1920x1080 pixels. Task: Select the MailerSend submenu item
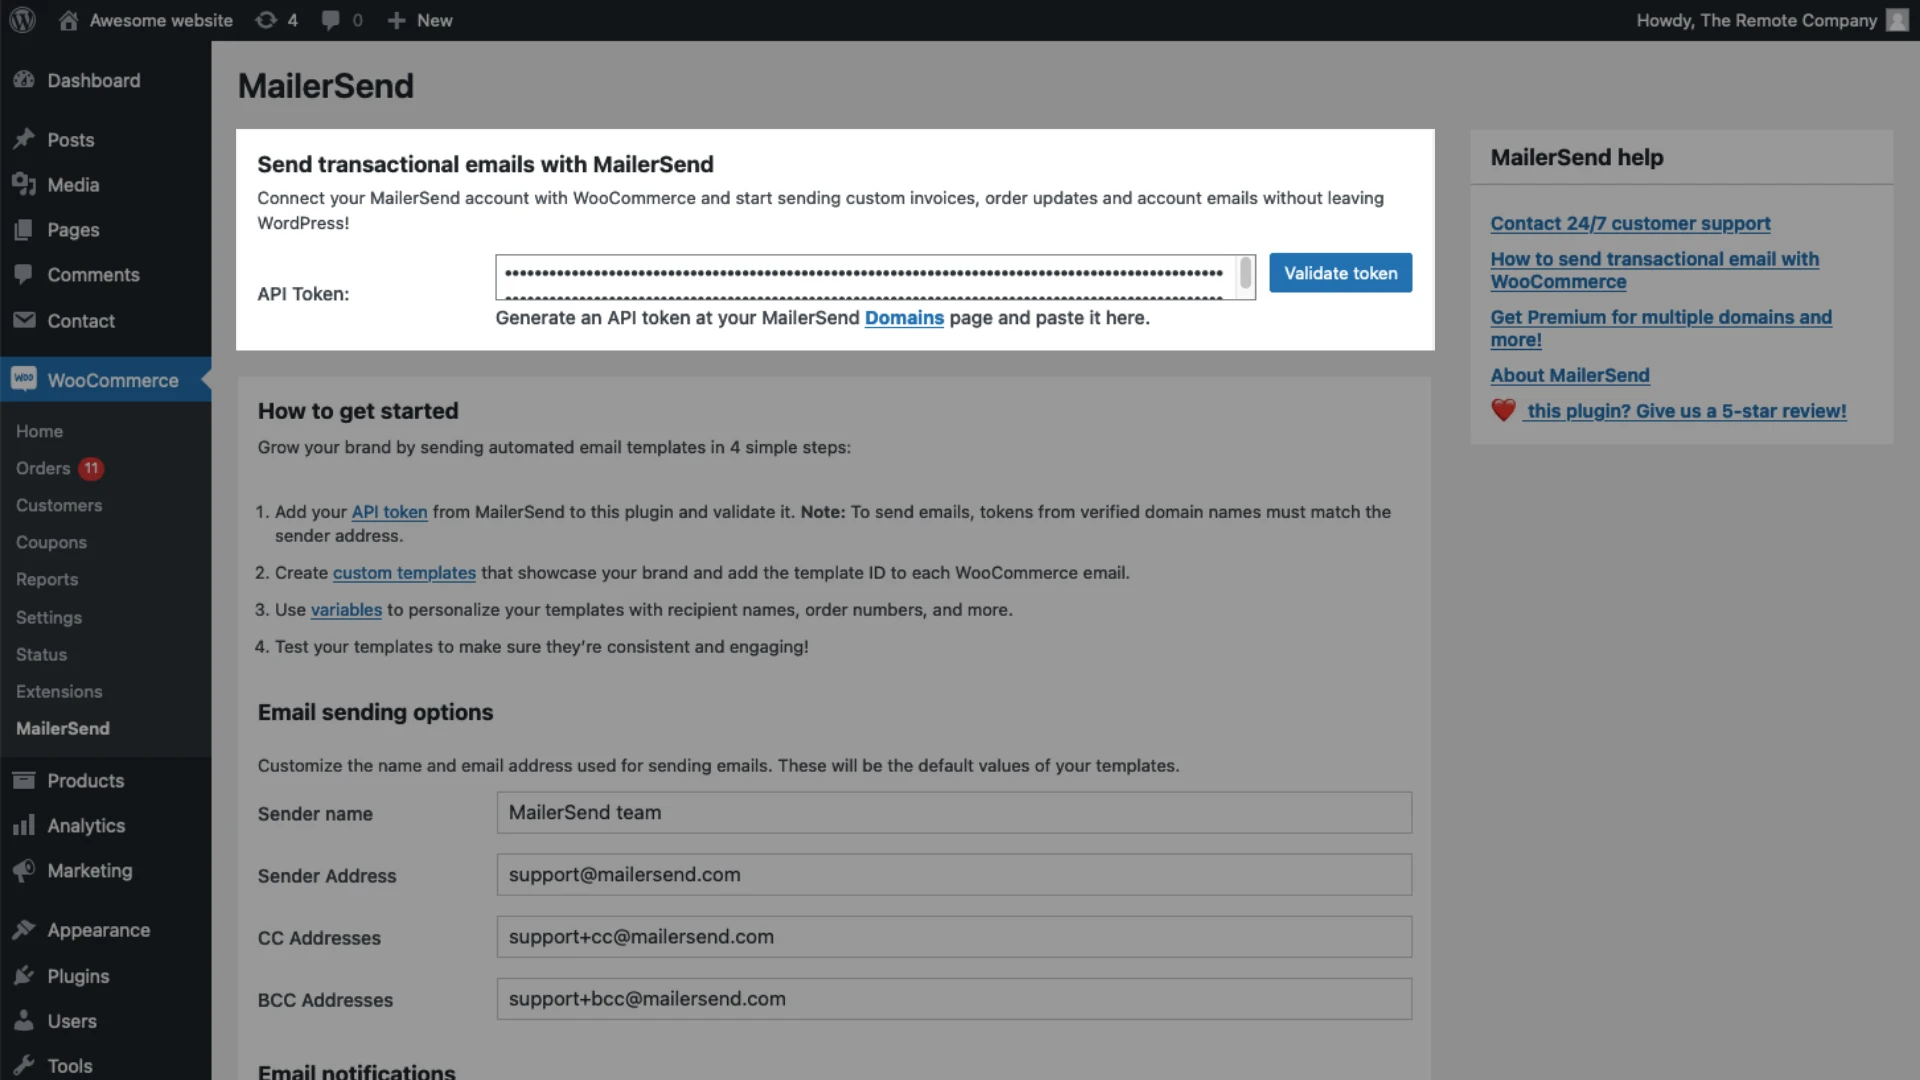pyautogui.click(x=63, y=728)
